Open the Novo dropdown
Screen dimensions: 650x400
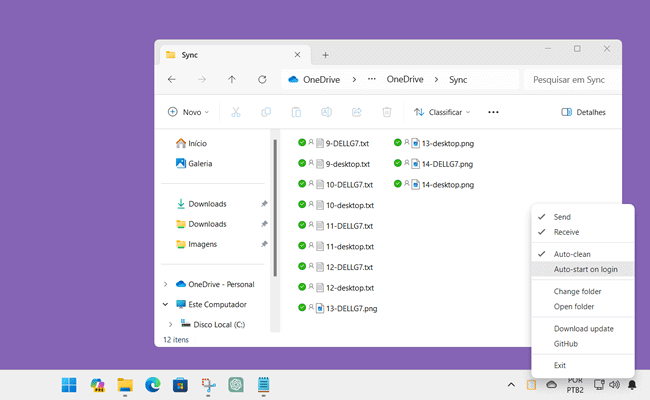pos(188,112)
